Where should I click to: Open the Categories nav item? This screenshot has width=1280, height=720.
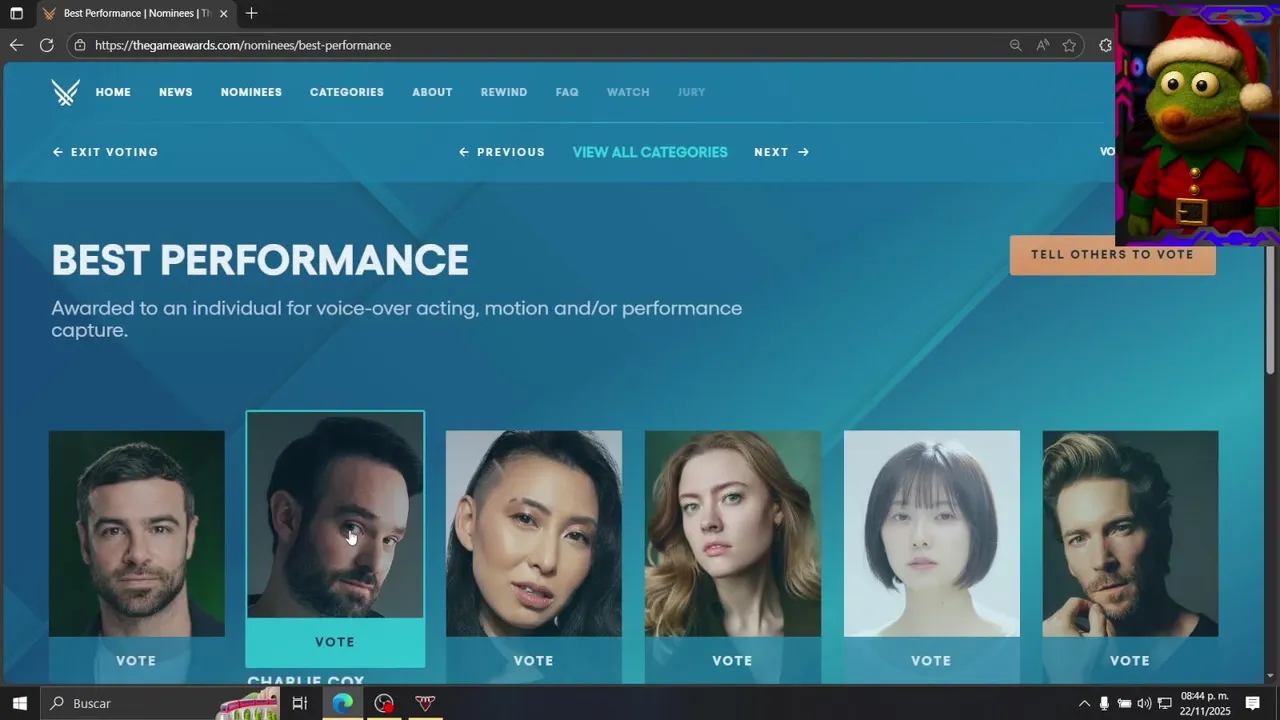pos(347,92)
